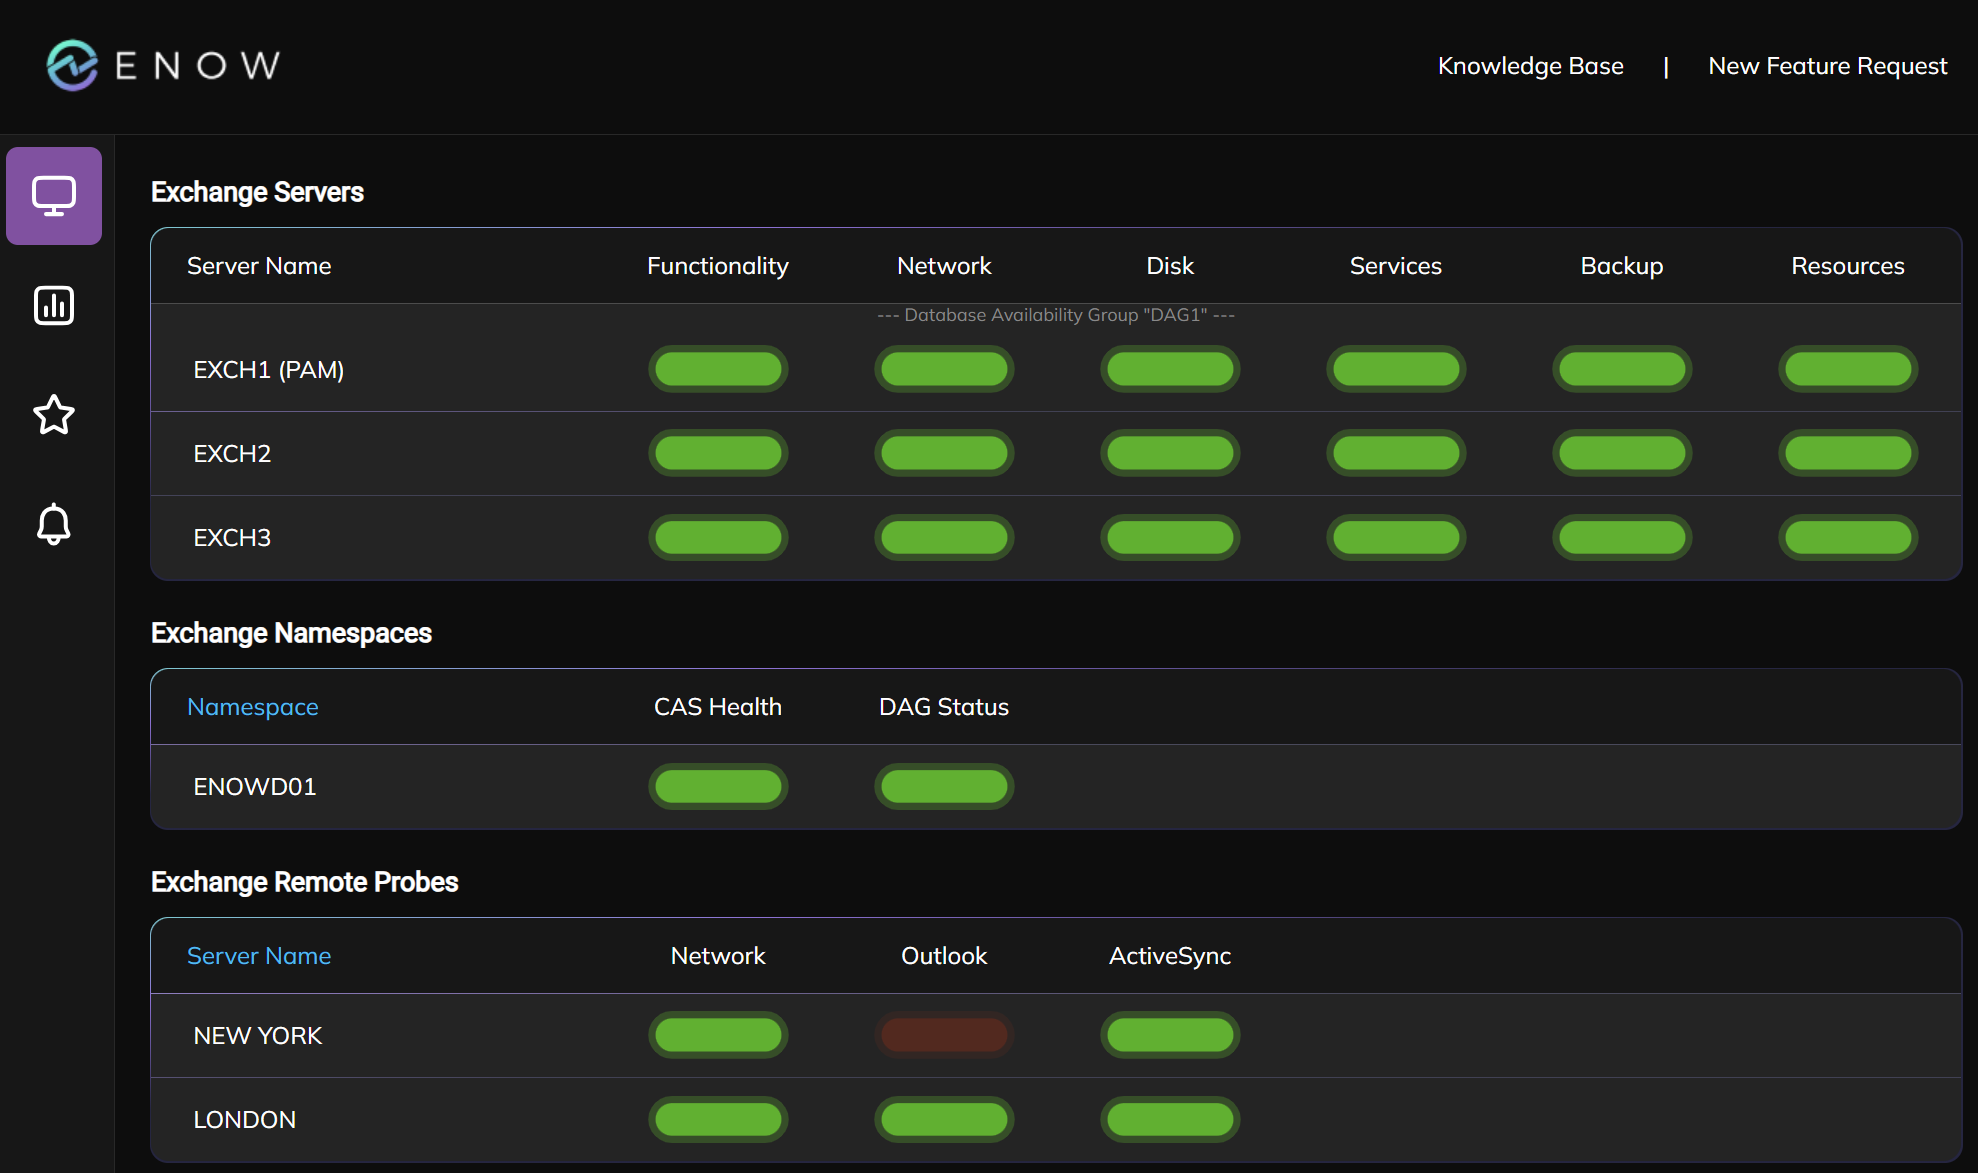This screenshot has width=1978, height=1173.
Task: Open the Knowledge Base
Action: [1530, 65]
